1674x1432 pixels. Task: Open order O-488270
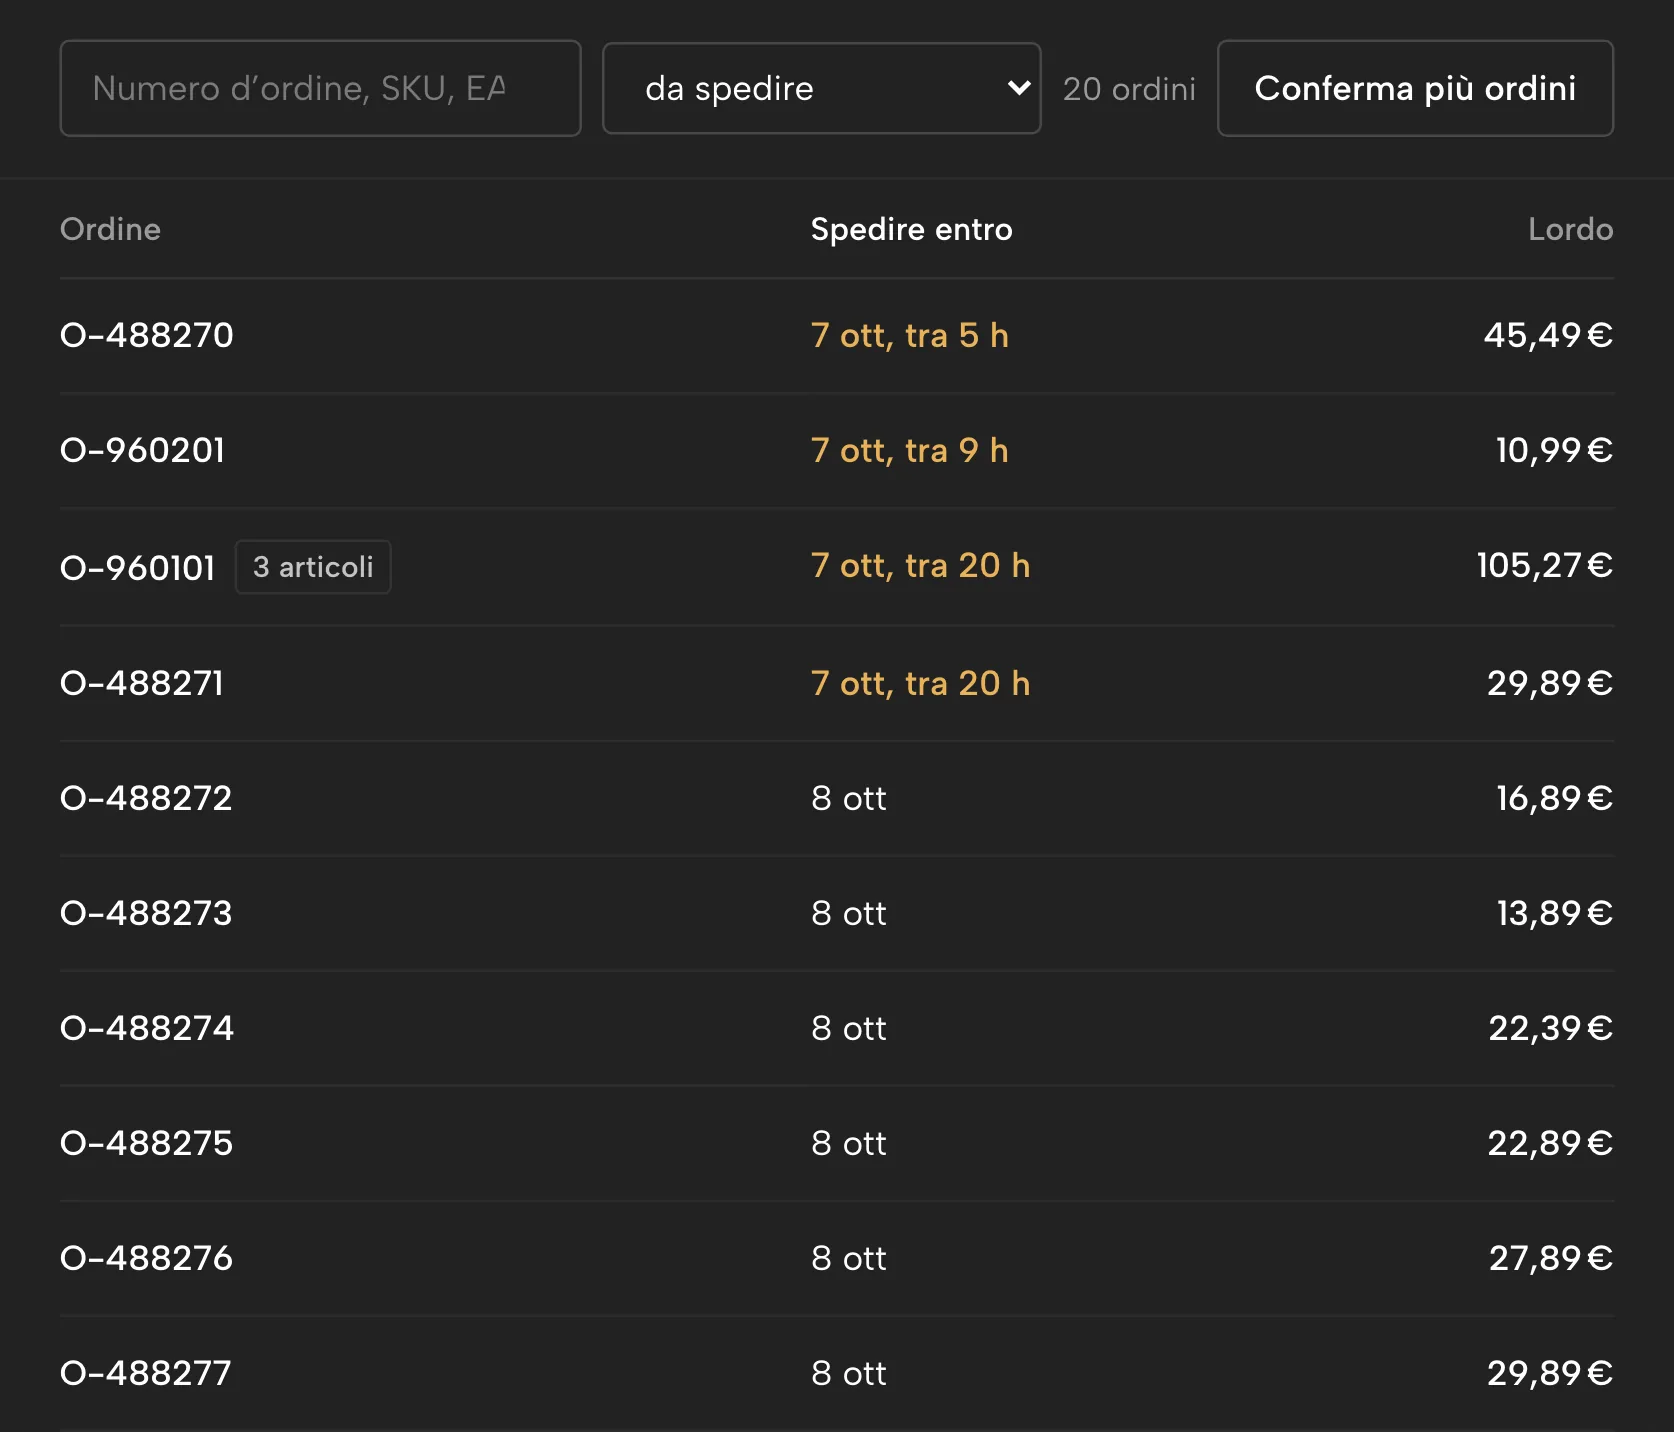[147, 335]
